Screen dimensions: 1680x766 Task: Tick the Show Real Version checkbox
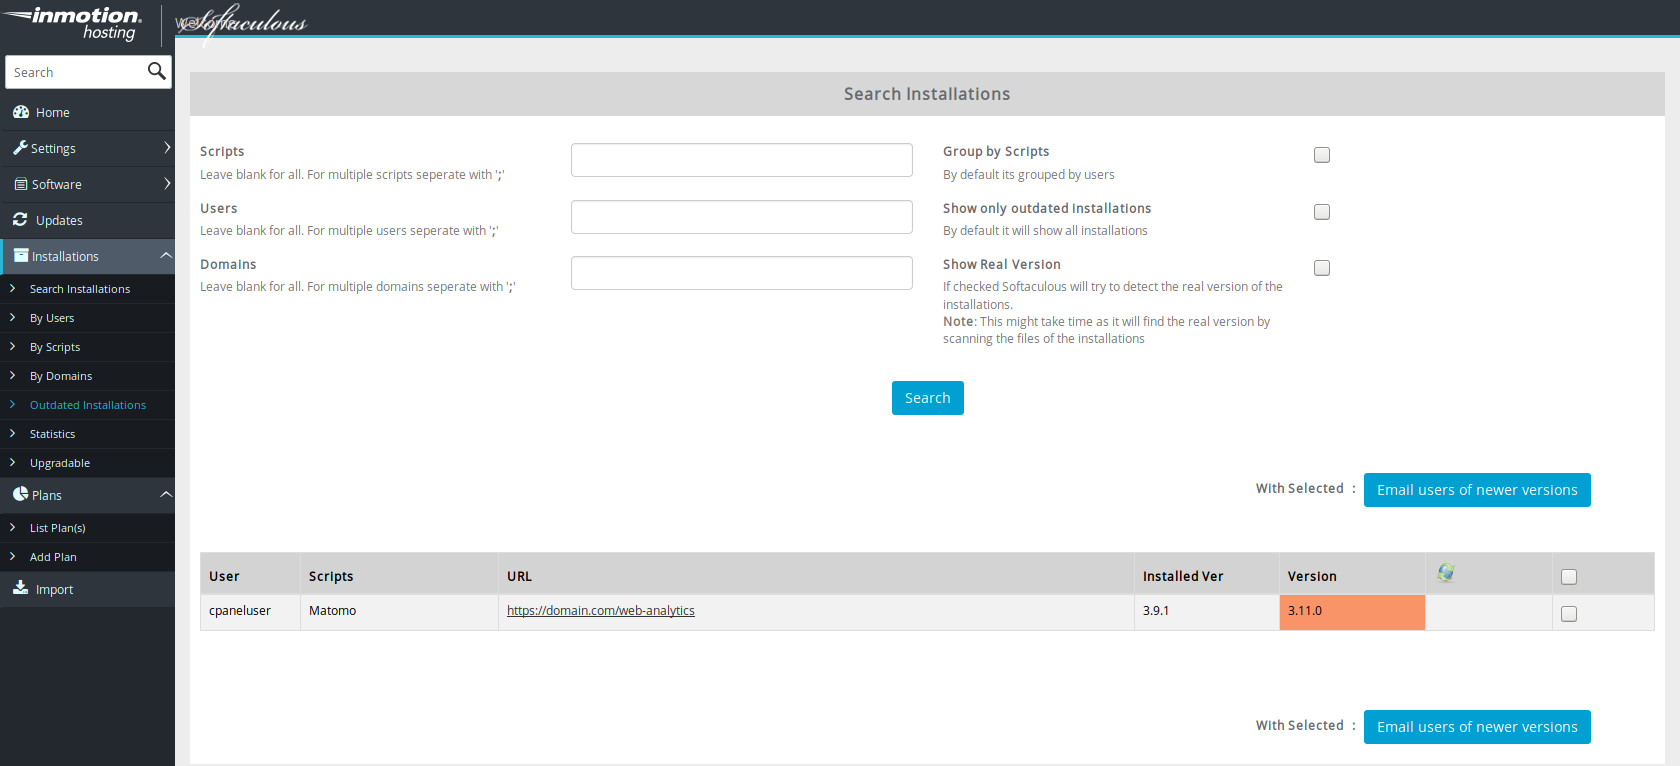(1322, 268)
